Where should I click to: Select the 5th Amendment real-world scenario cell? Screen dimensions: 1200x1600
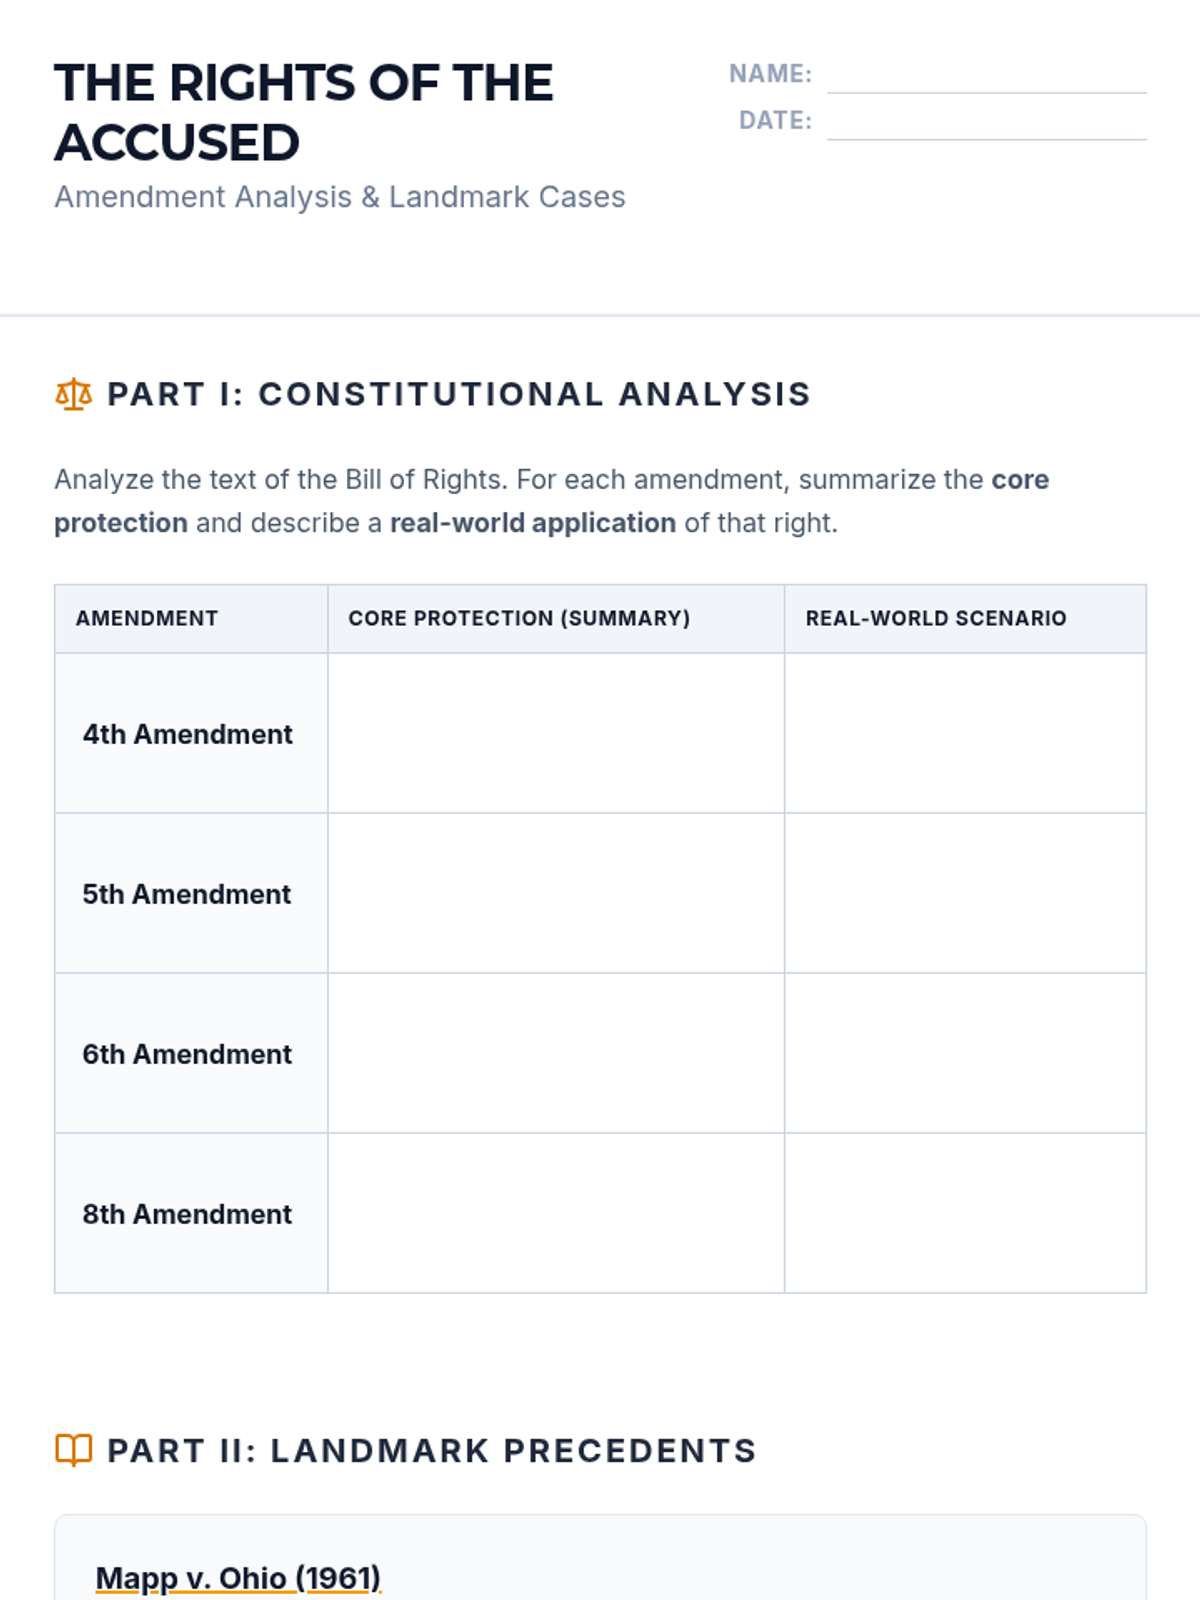pyautogui.click(x=965, y=893)
